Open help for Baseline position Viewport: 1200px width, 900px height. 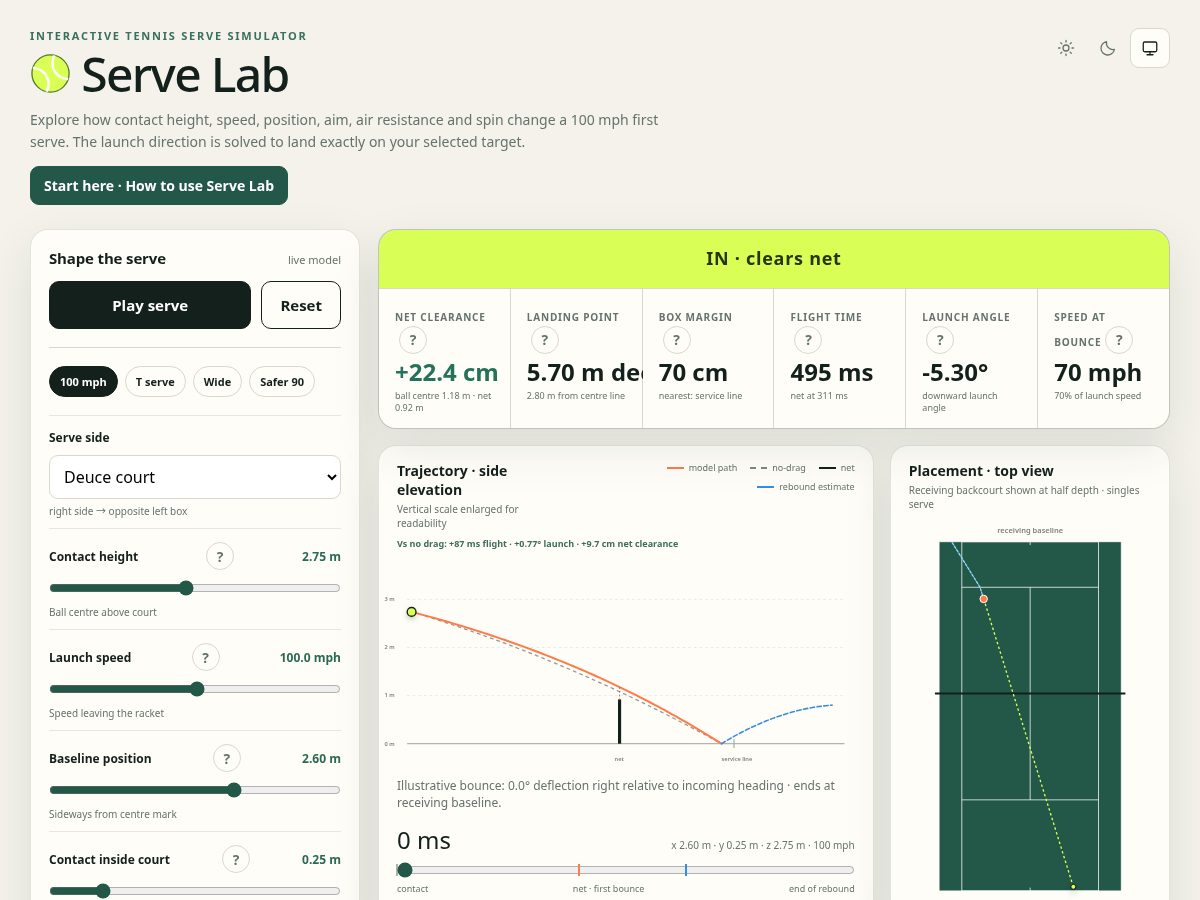tap(227, 759)
